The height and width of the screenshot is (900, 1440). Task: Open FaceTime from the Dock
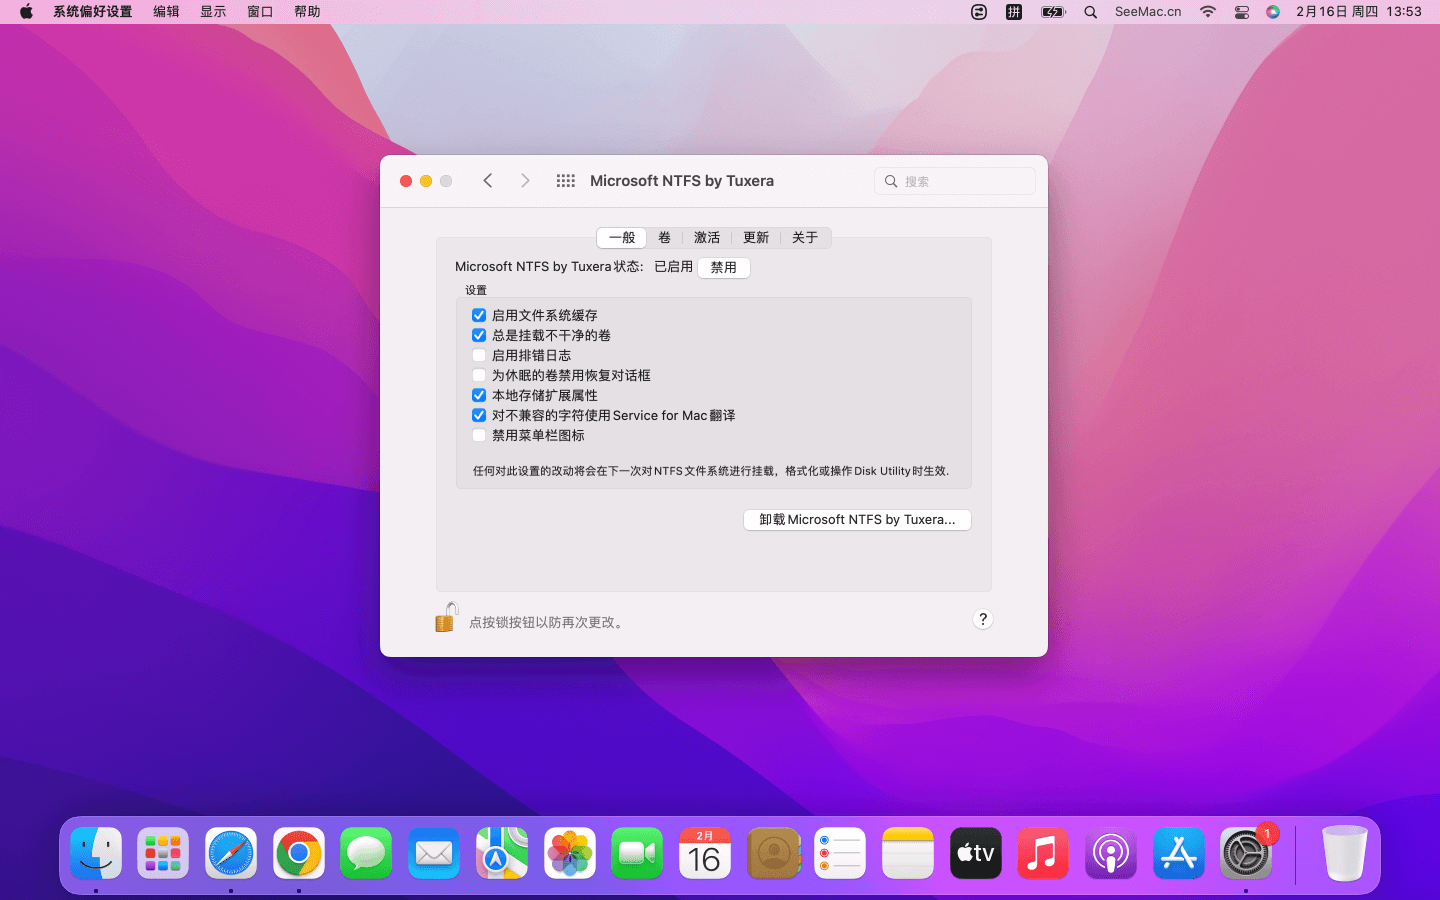[637, 853]
